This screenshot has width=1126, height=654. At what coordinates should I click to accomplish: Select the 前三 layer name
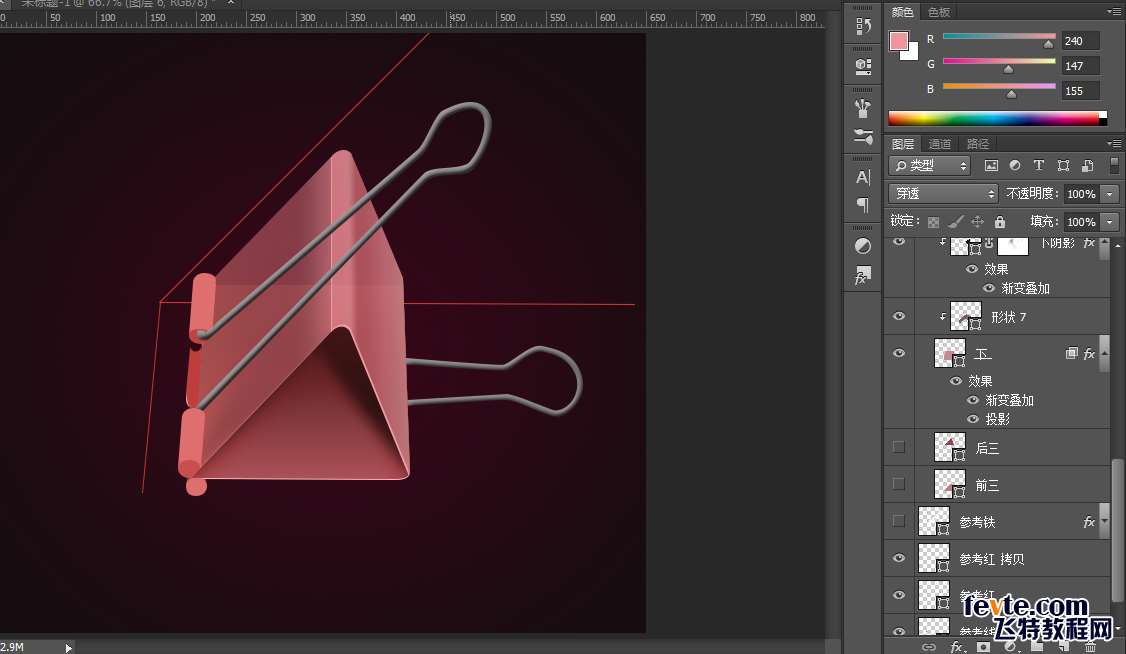[987, 485]
